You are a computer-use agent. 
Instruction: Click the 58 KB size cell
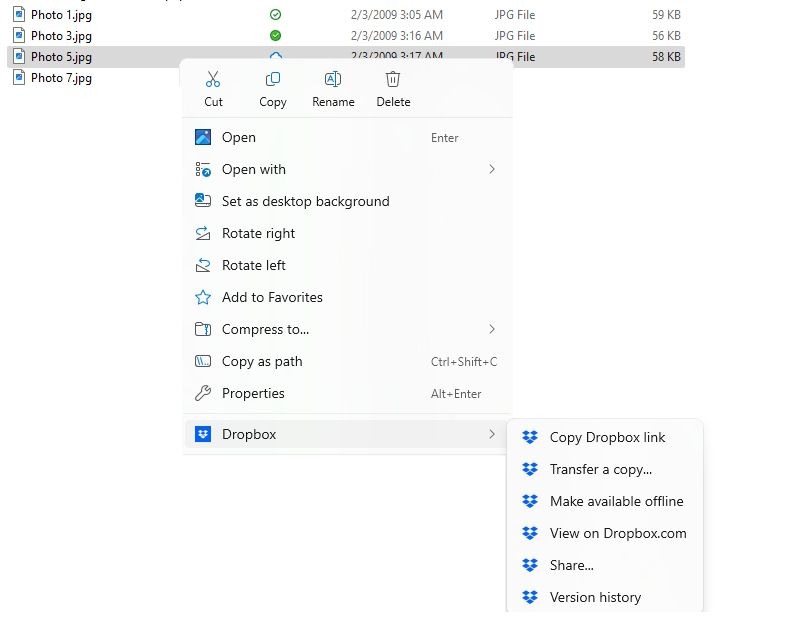click(666, 57)
